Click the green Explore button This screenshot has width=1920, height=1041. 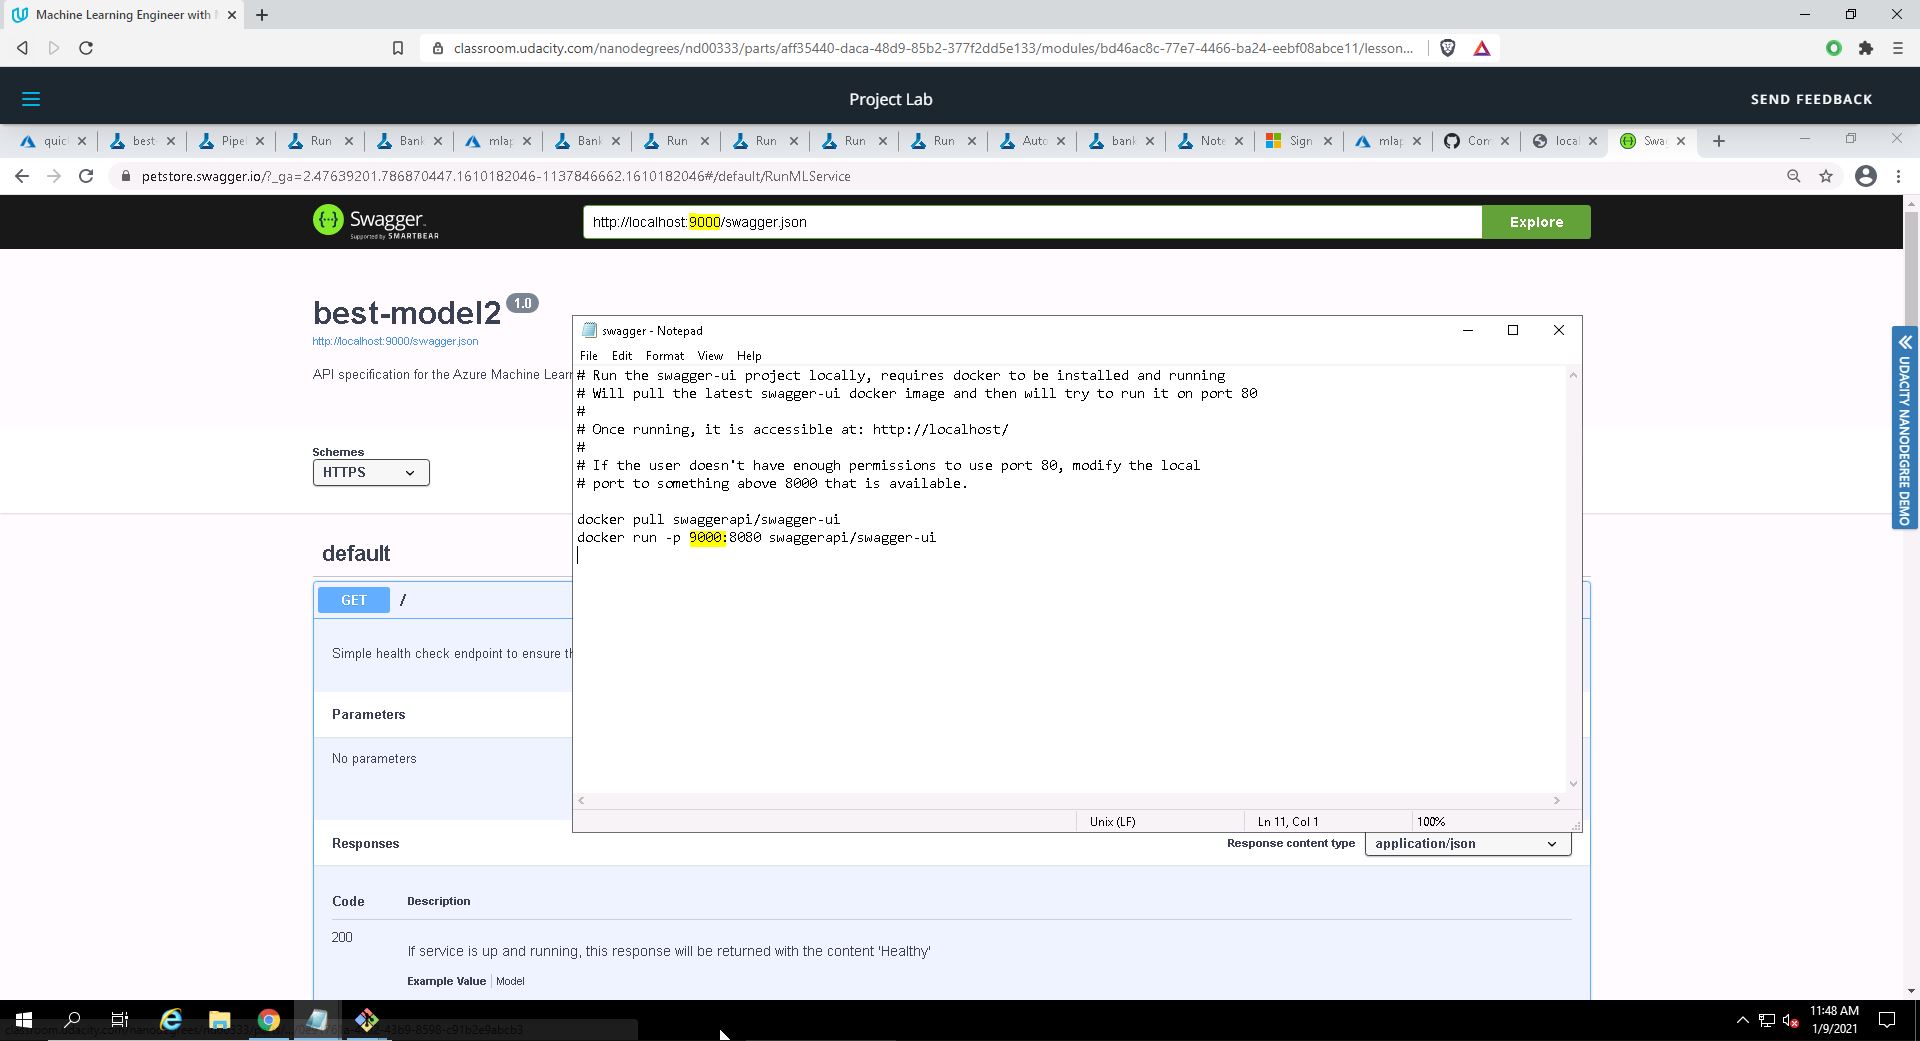coord(1536,222)
